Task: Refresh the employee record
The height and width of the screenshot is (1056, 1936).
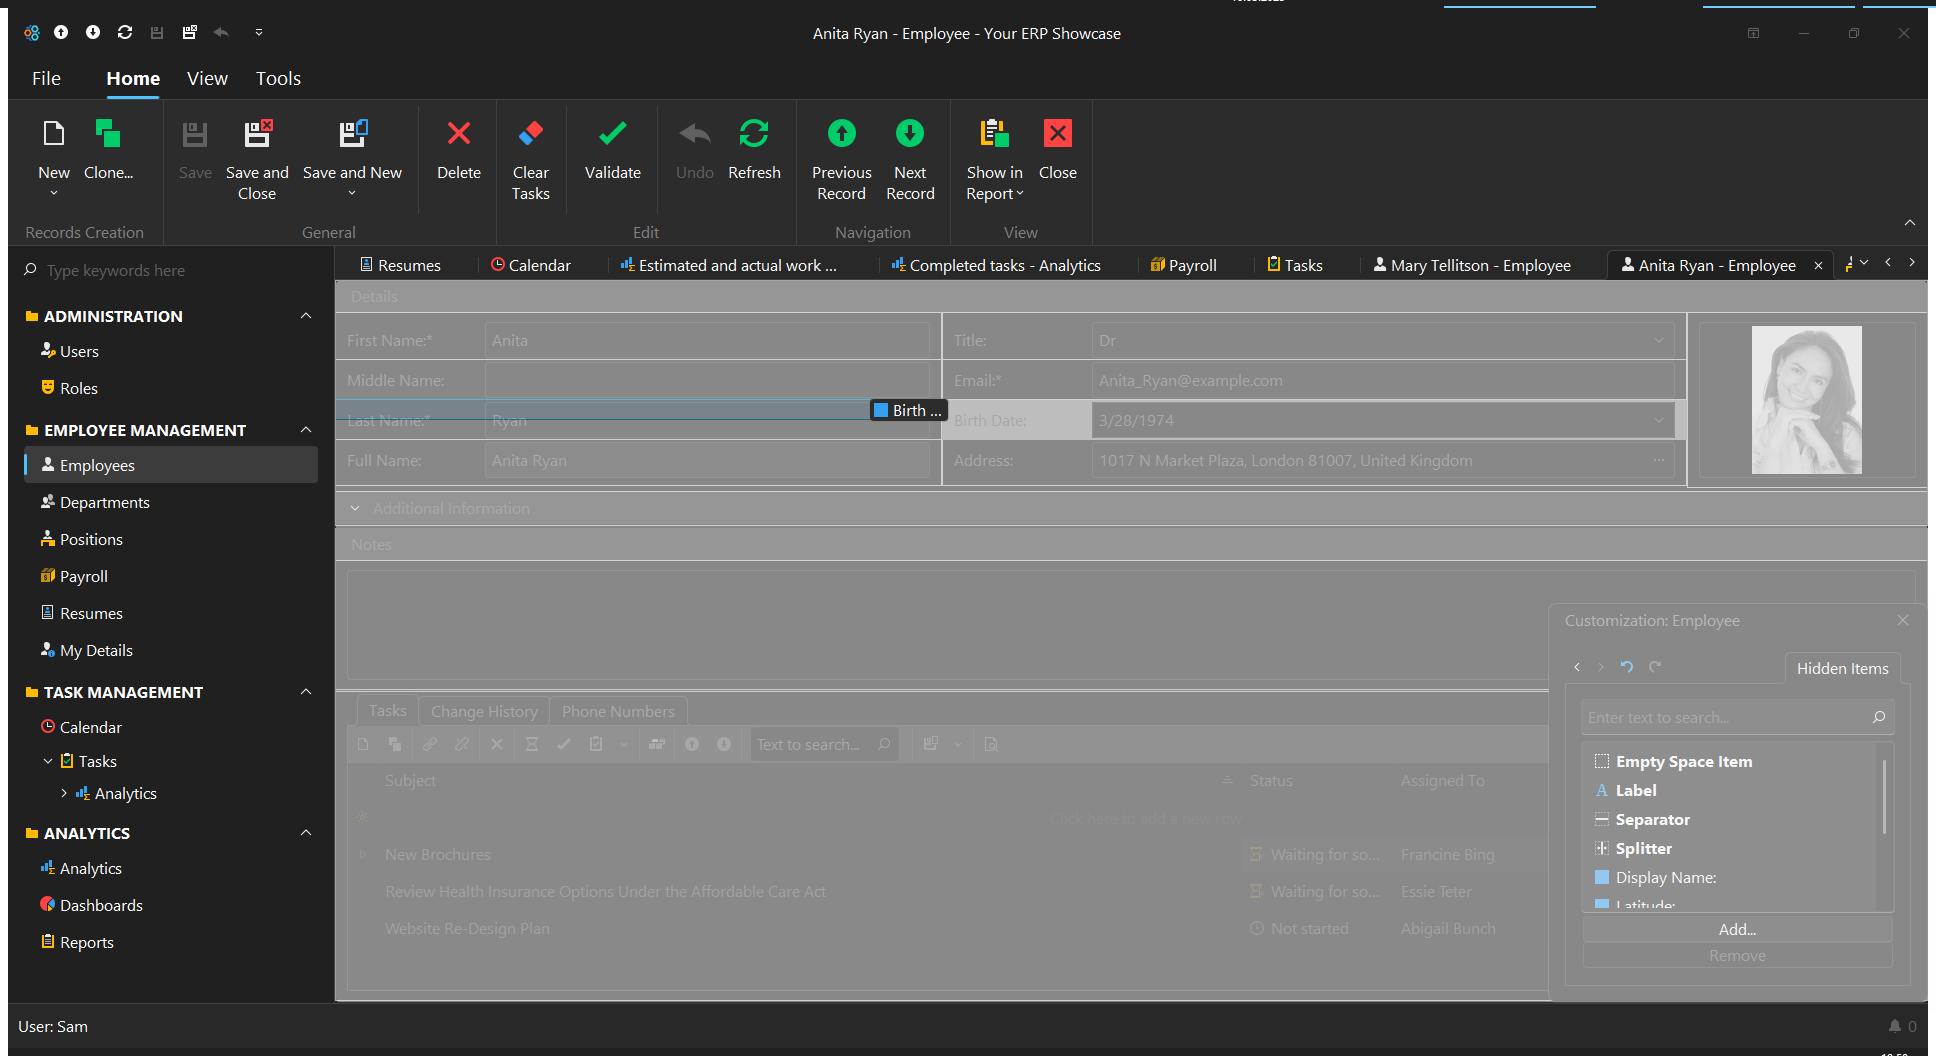Action: click(x=754, y=135)
